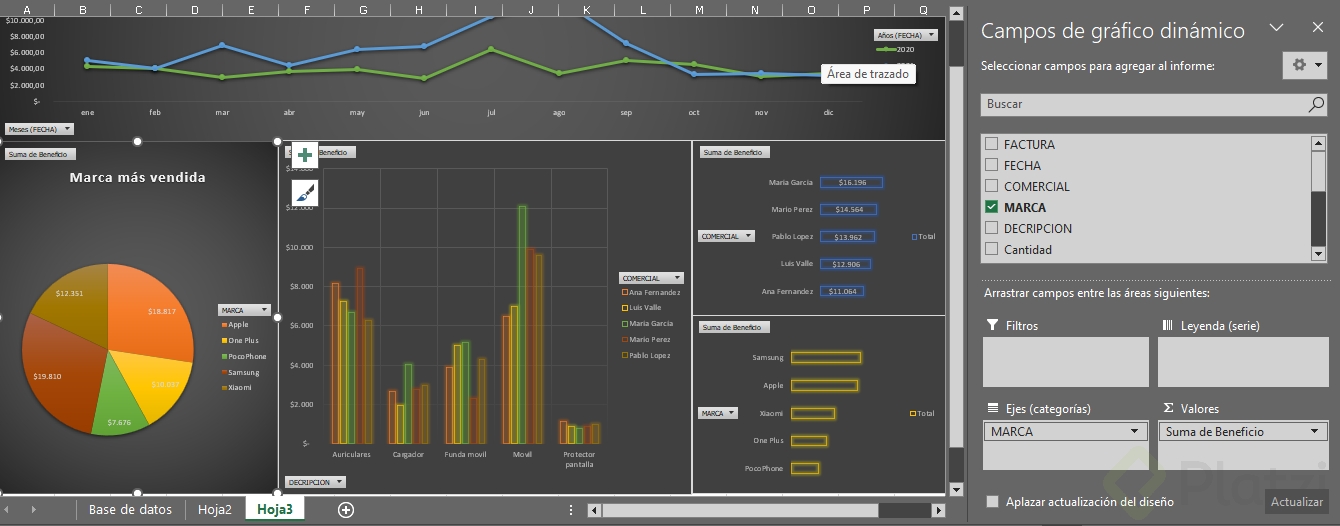This screenshot has height=526, width=1340.
Task: Check the FACTURA field checkbox
Action: (992, 144)
